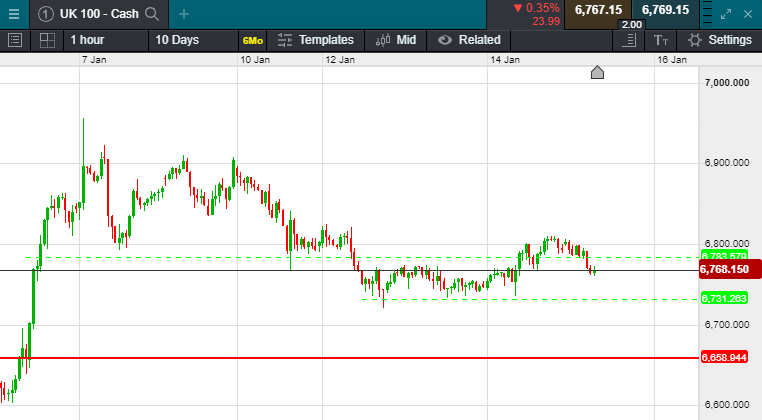Click the 0.35% change indicator
Image resolution: width=762 pixels, height=420 pixels.
point(537,8)
